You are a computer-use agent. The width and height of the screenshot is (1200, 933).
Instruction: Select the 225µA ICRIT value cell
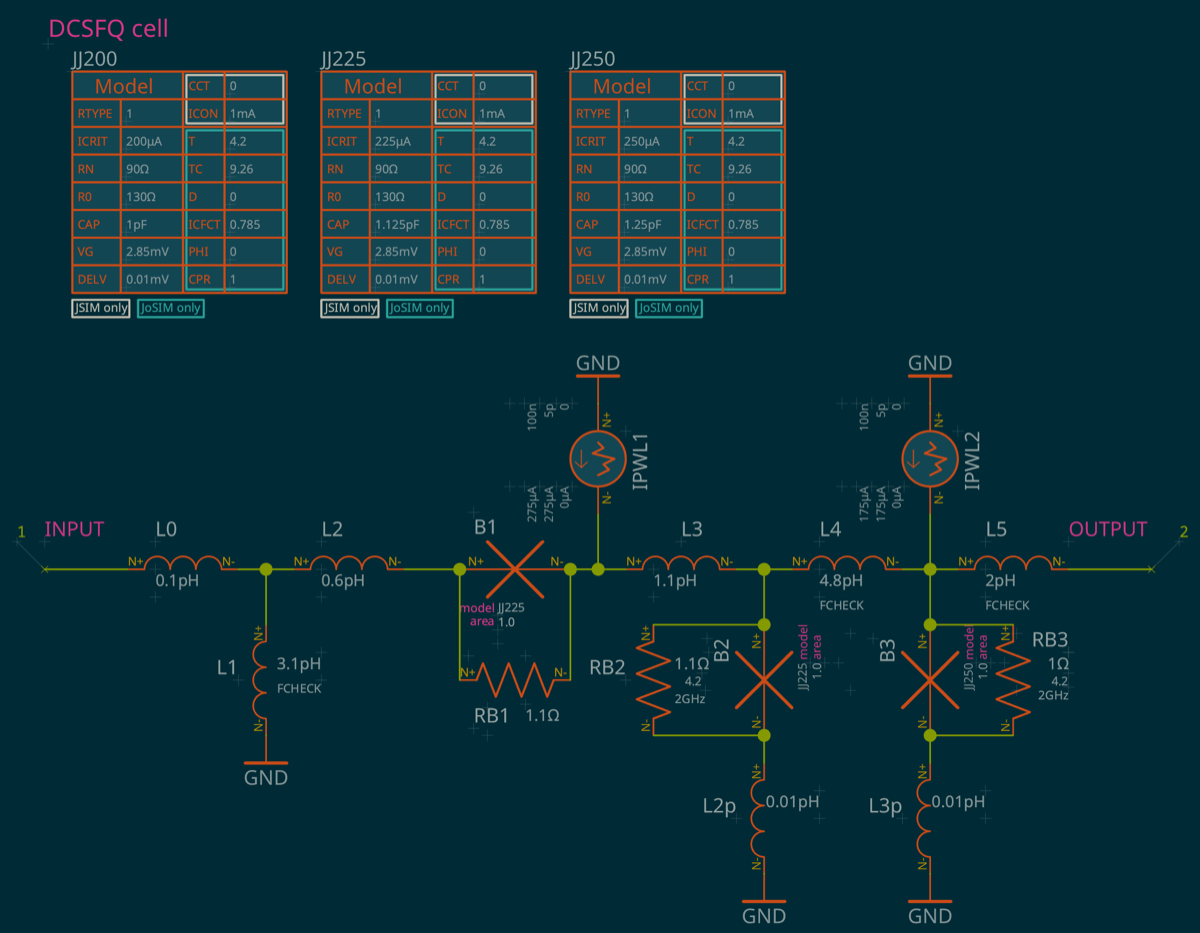(402, 142)
